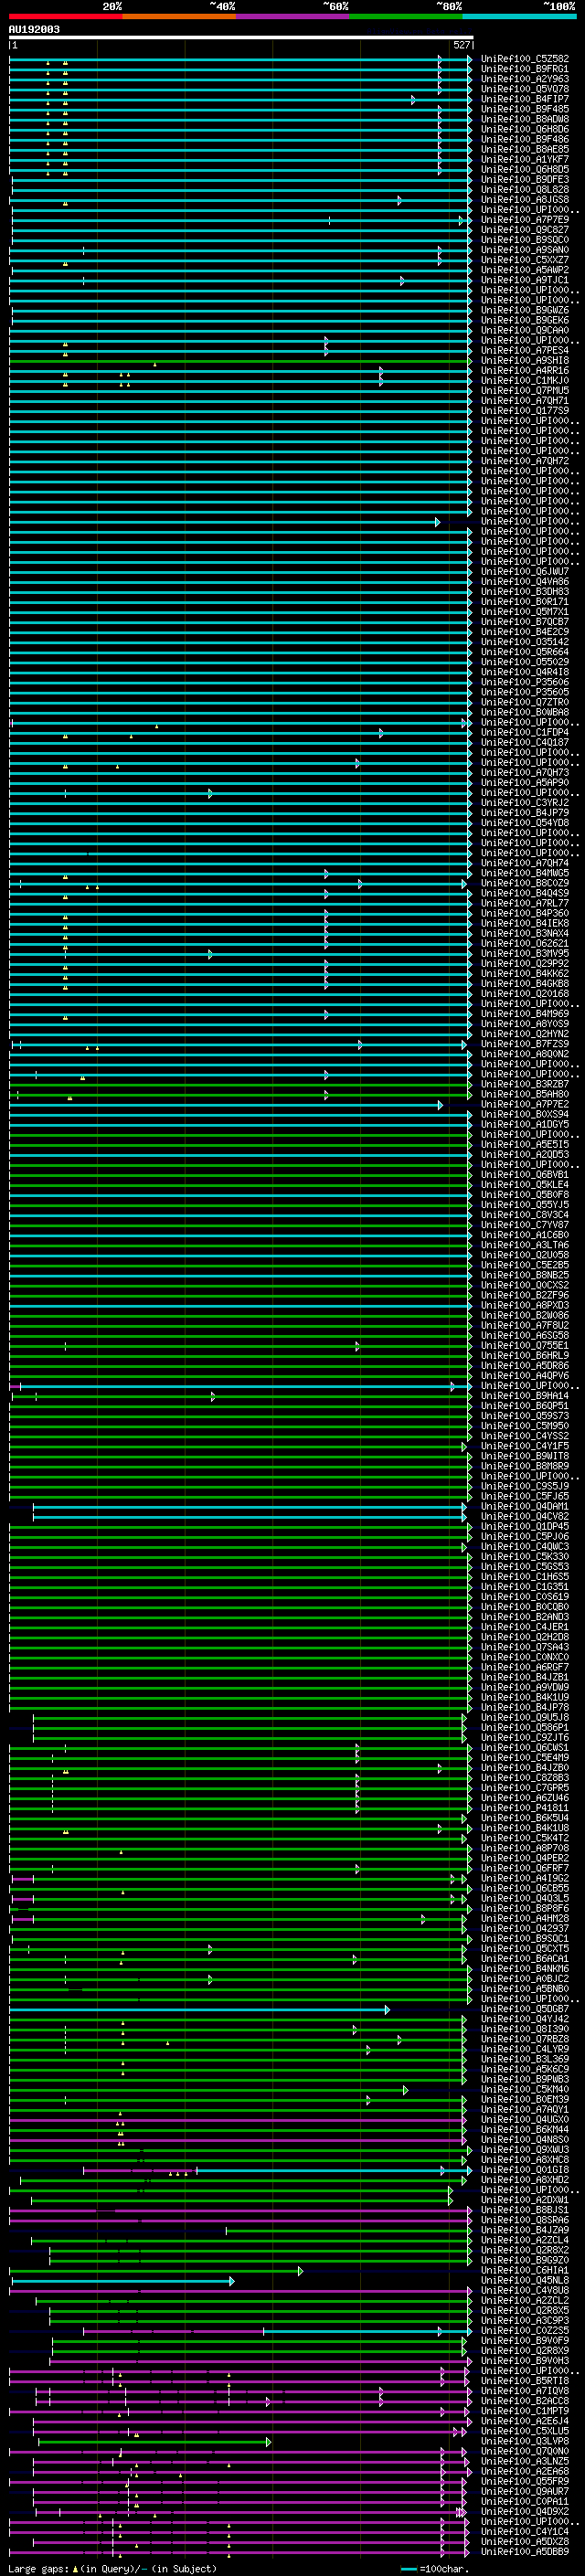The height and width of the screenshot is (2576, 585).
Task: Click hit label UniRef100_Q4DAM1
Action: [525, 1506]
